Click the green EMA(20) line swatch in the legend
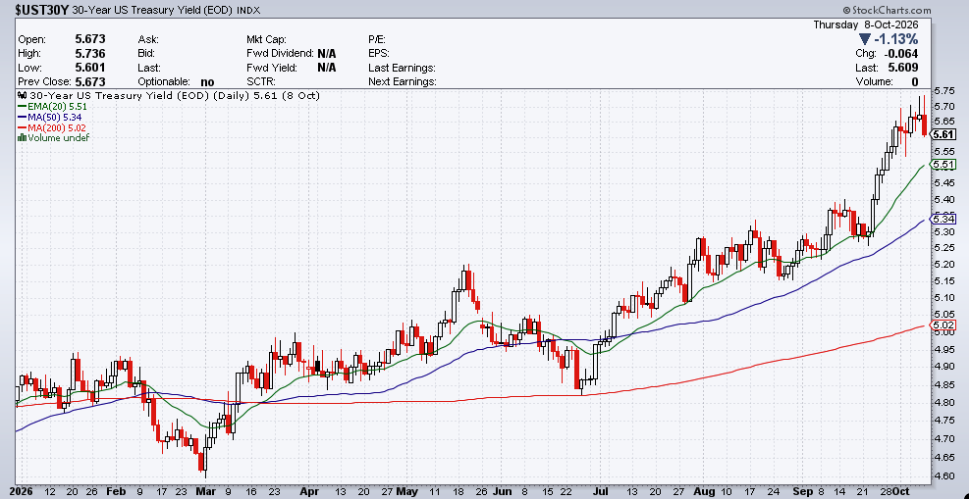This screenshot has width=969, height=499. click(21, 106)
